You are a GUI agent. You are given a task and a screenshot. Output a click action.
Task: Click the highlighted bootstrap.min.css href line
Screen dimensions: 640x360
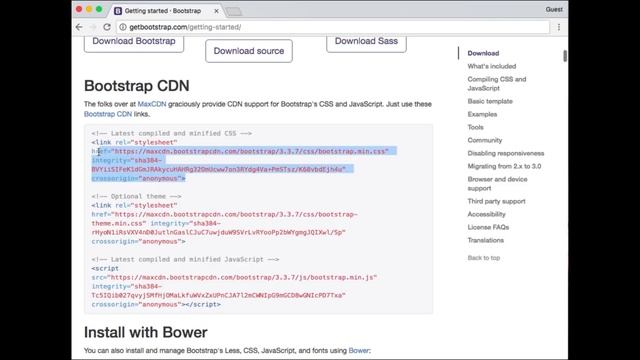[240, 151]
